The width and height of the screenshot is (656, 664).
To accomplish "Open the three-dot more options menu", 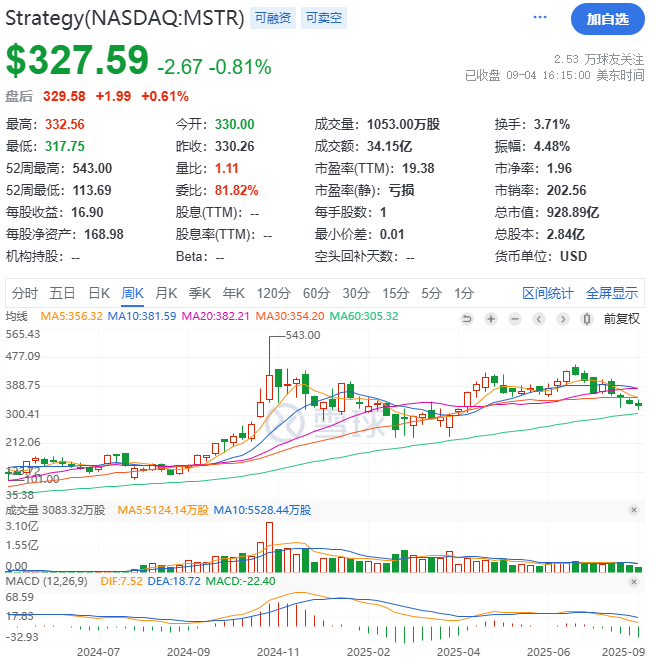I will (x=540, y=17).
